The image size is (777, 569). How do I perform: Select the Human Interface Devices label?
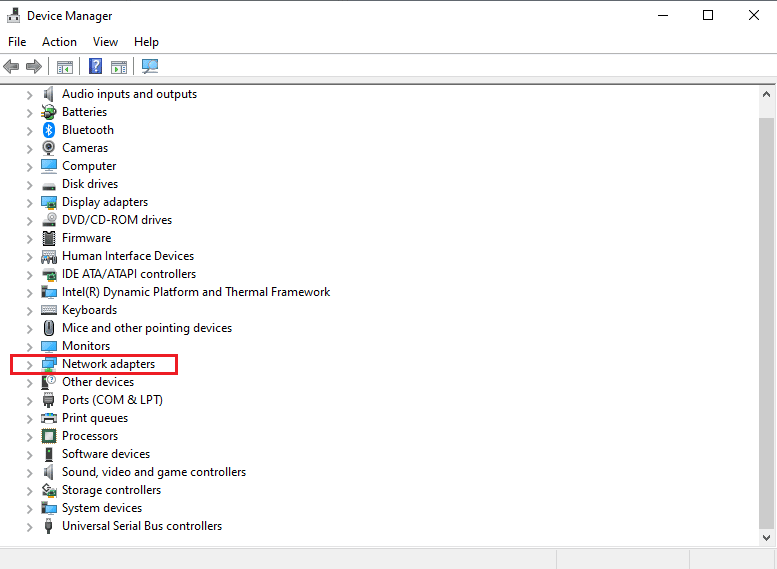pos(128,256)
